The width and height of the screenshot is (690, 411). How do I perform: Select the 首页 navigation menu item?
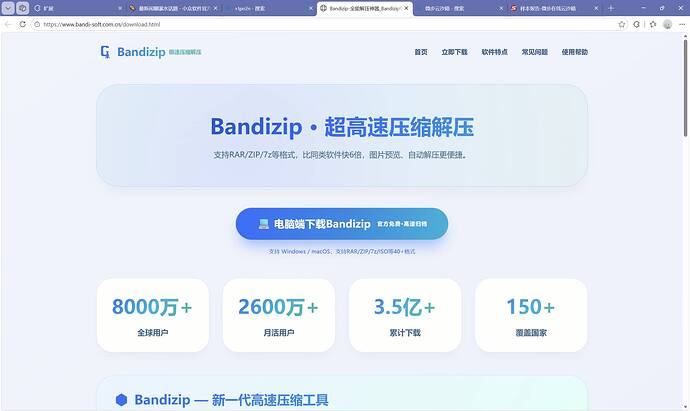[421, 52]
